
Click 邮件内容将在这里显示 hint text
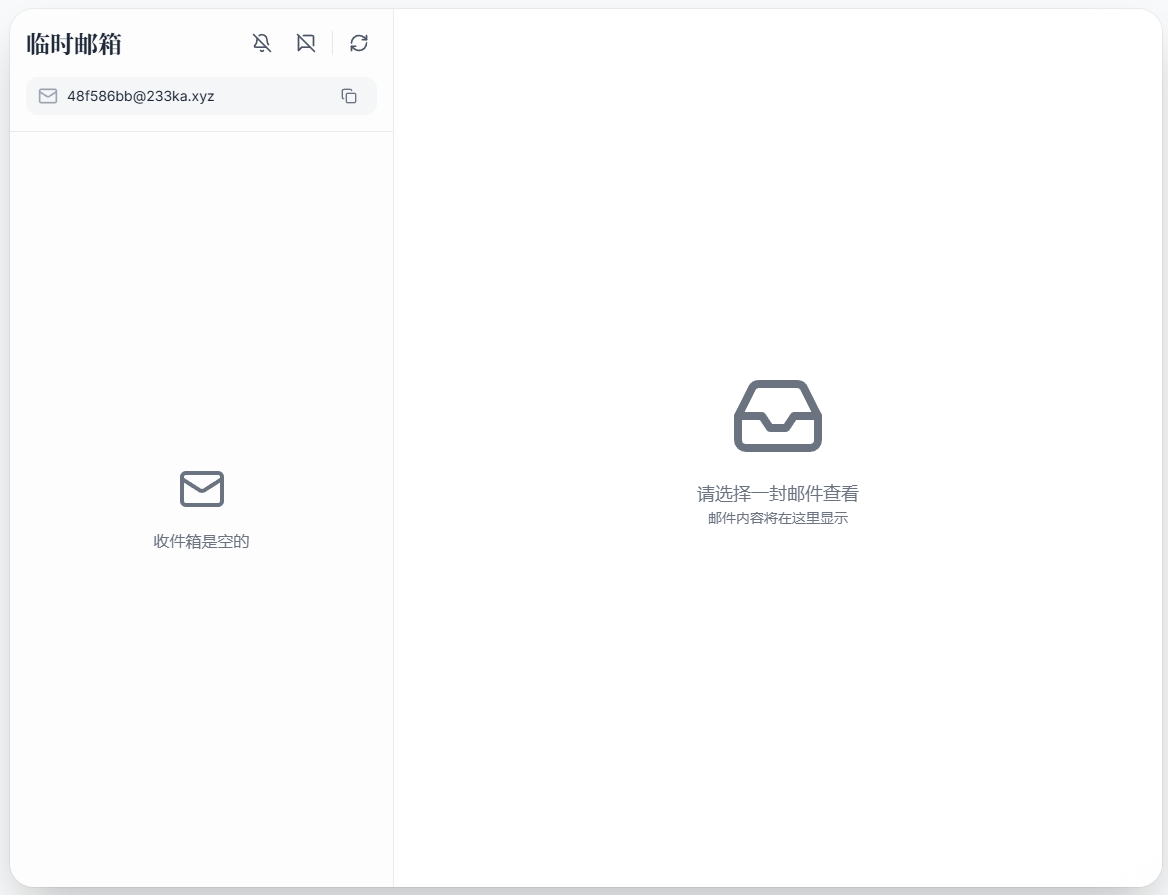pos(777,518)
